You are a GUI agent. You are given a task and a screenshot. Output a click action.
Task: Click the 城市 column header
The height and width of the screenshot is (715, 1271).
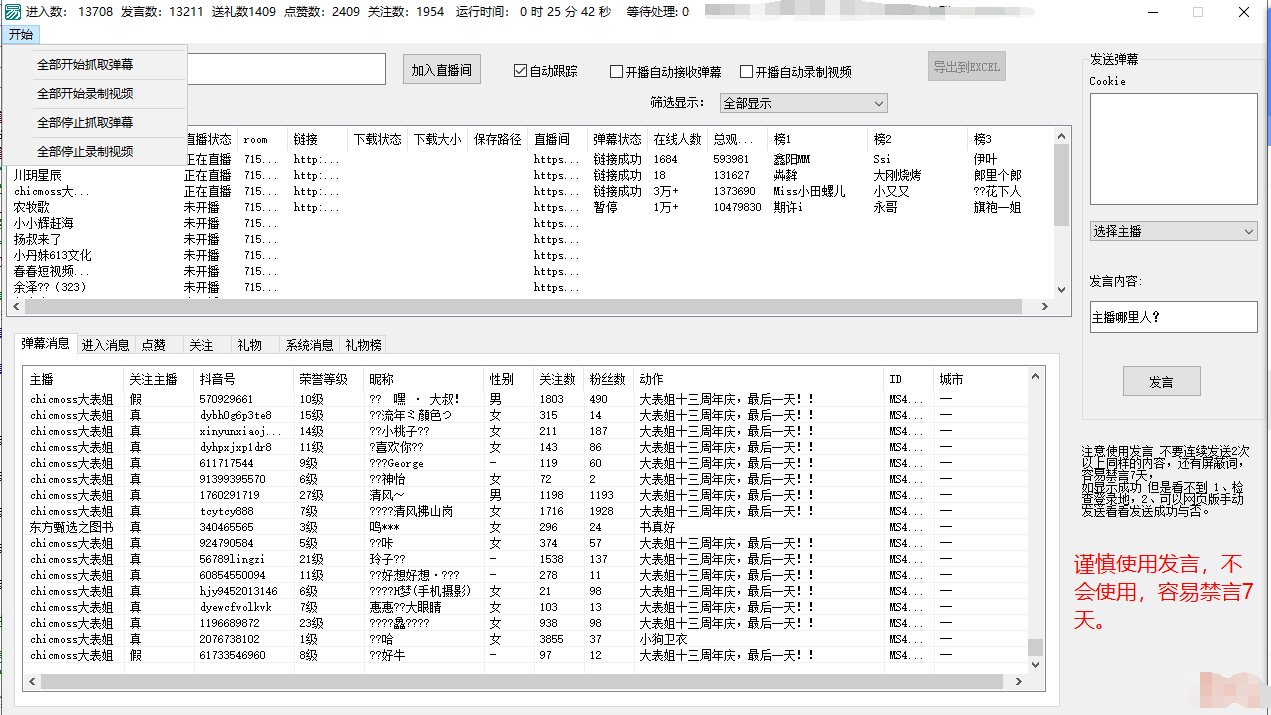pyautogui.click(x=982, y=380)
